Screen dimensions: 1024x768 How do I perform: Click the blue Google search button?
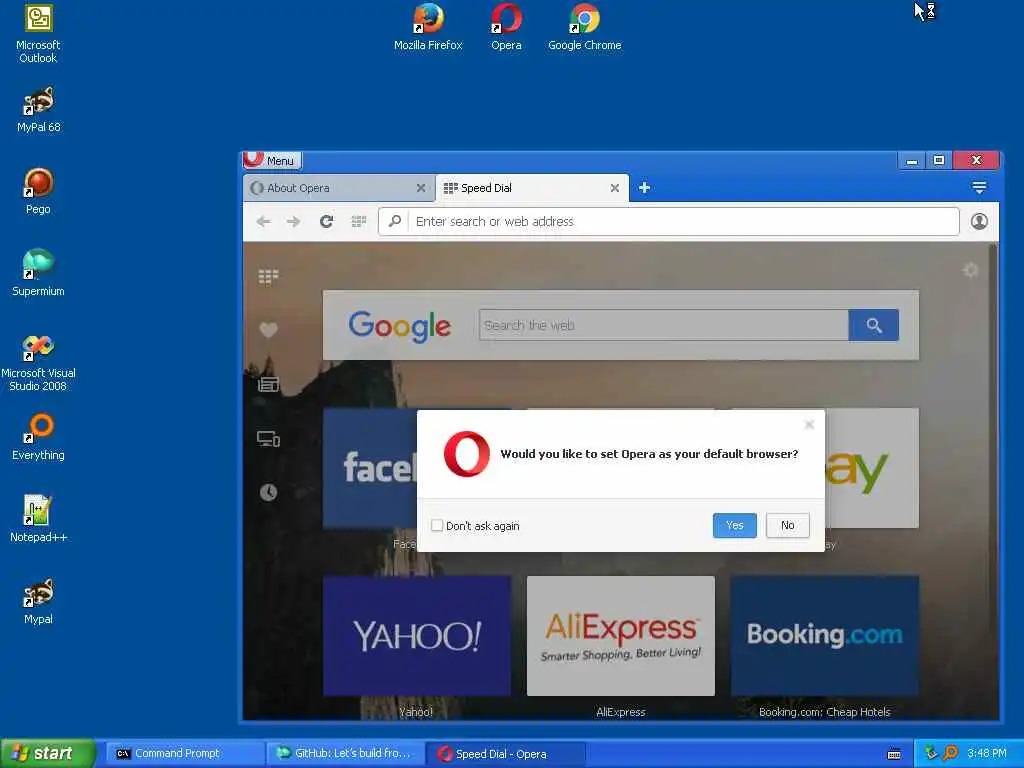[x=874, y=325]
